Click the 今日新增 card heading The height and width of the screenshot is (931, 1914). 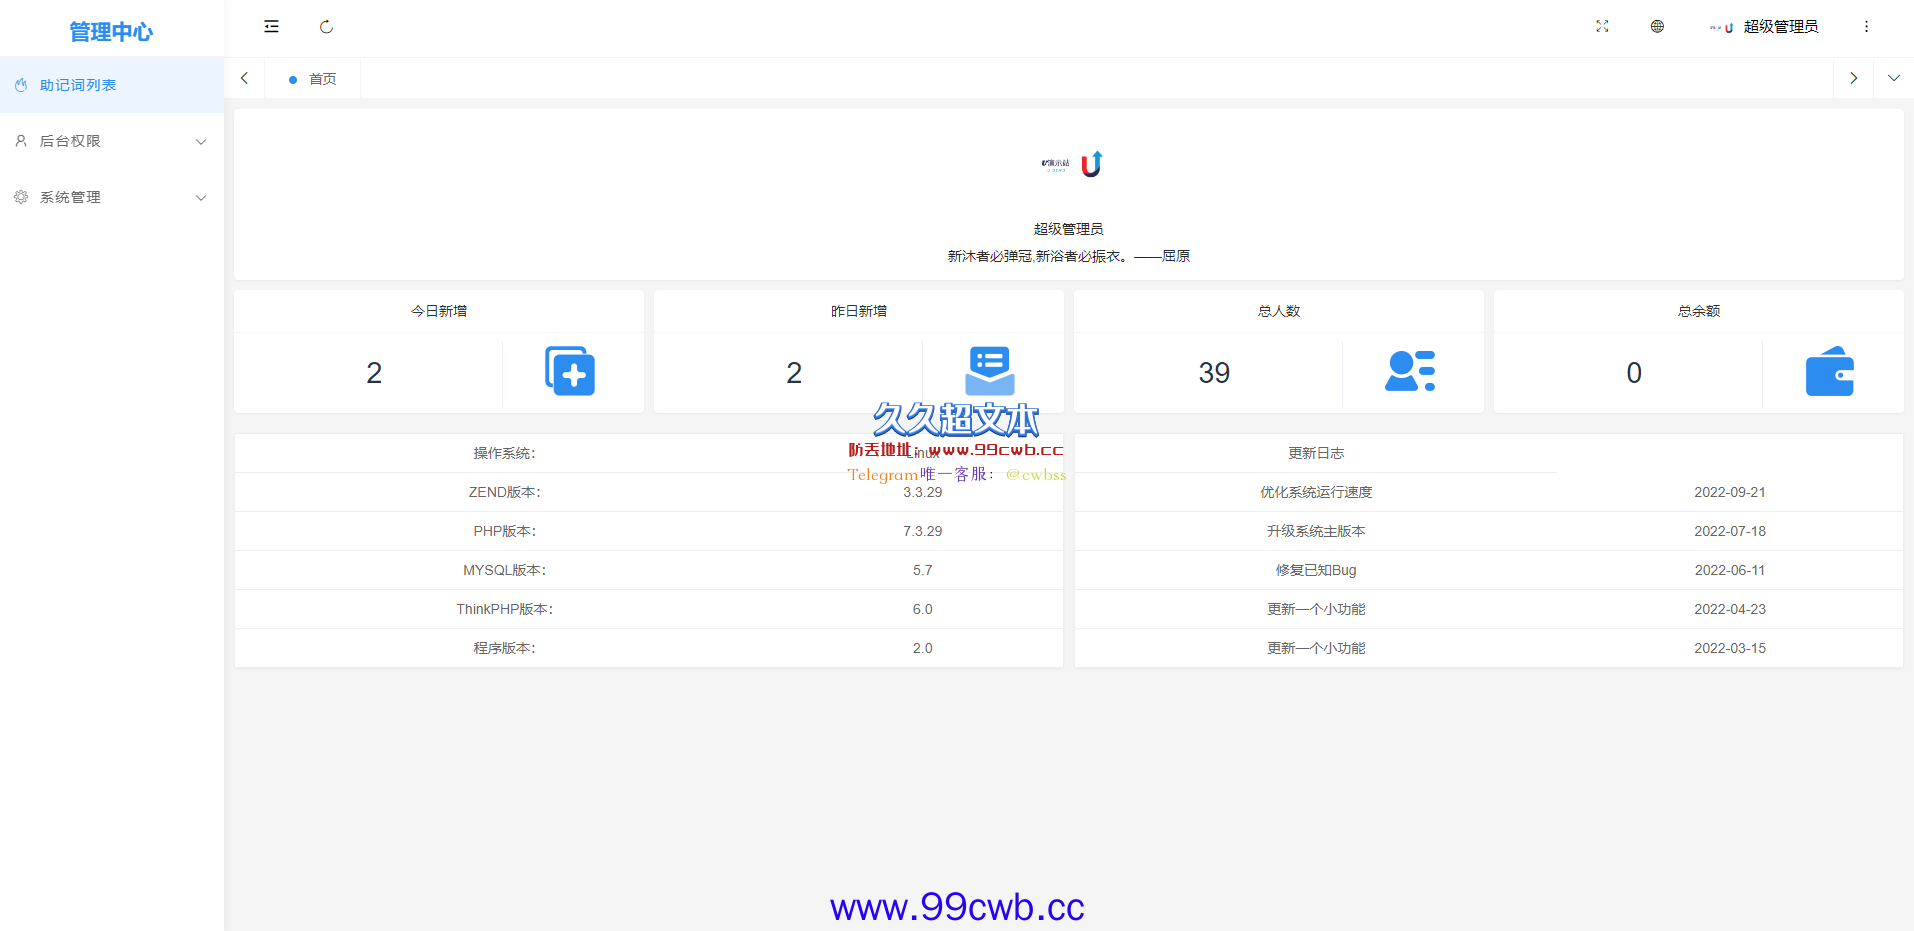click(439, 311)
